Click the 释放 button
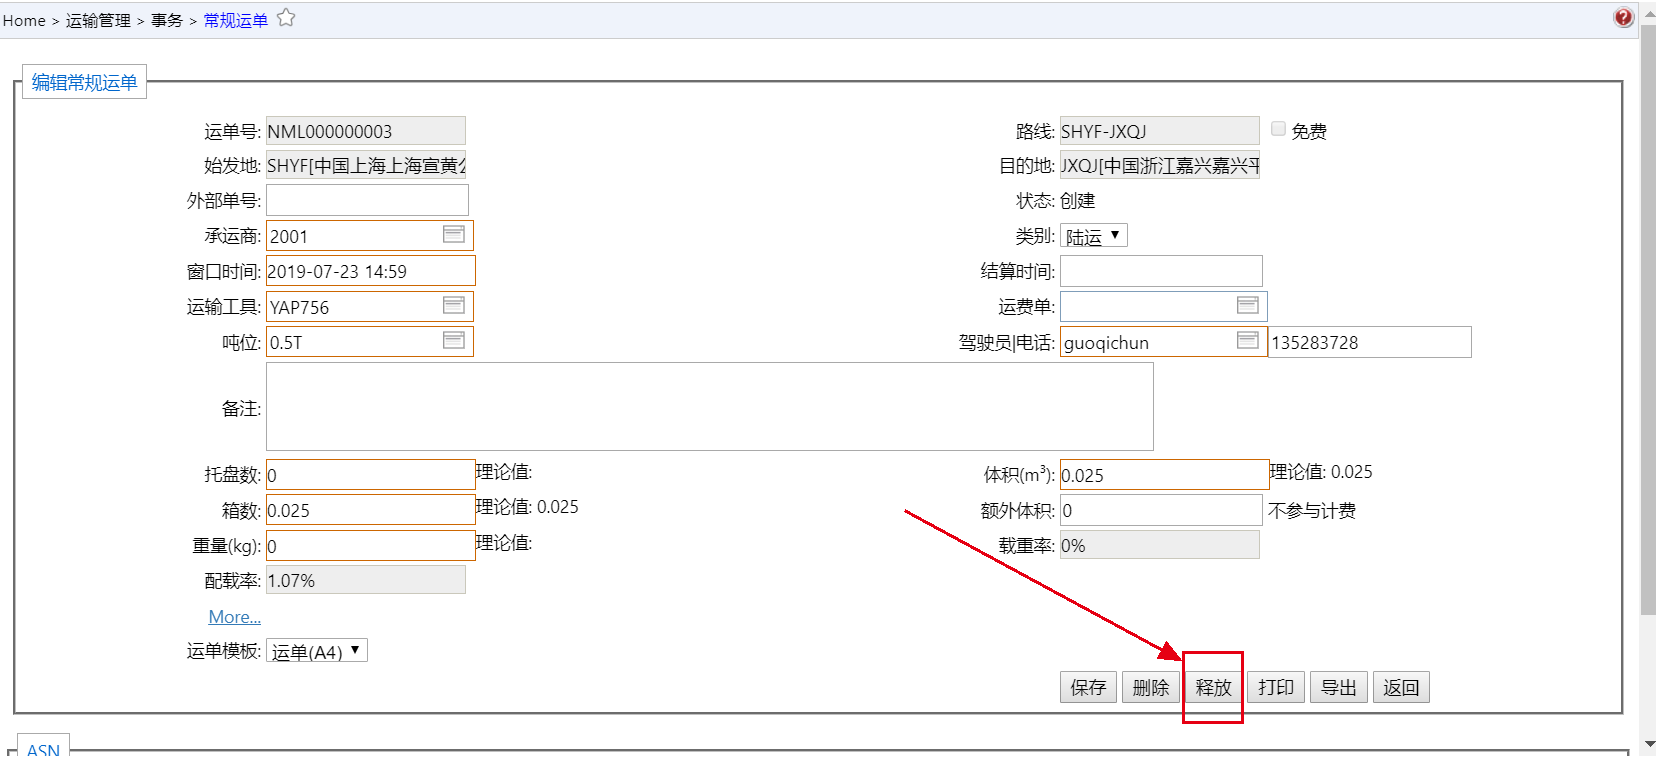Screen dimensions: 1656x757 pos(1213,687)
